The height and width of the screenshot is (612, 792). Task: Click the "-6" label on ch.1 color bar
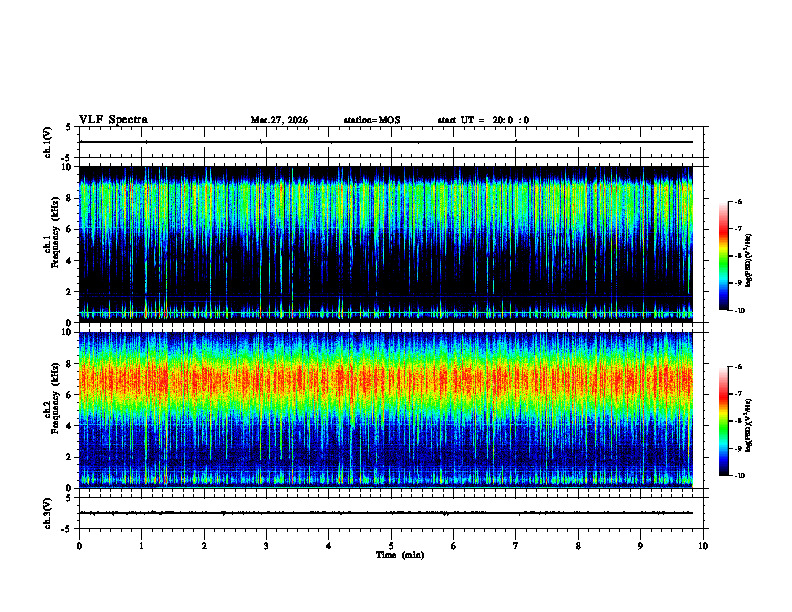[x=738, y=201]
